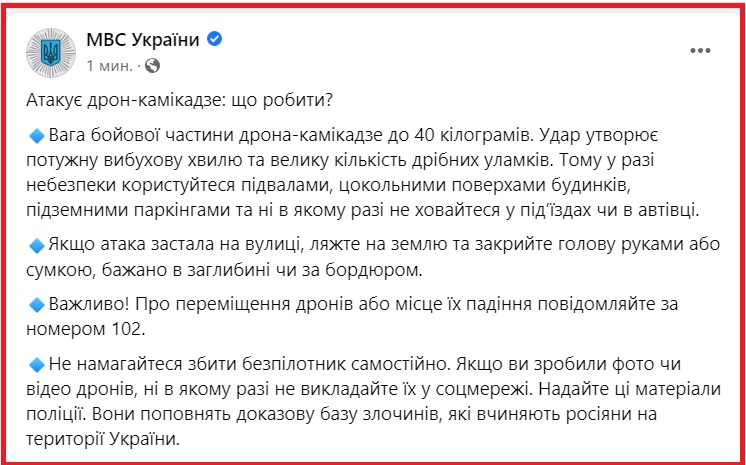Click the line 'сумкою, бажано в заглибині'
This screenshot has width=746, height=465.
point(225,270)
